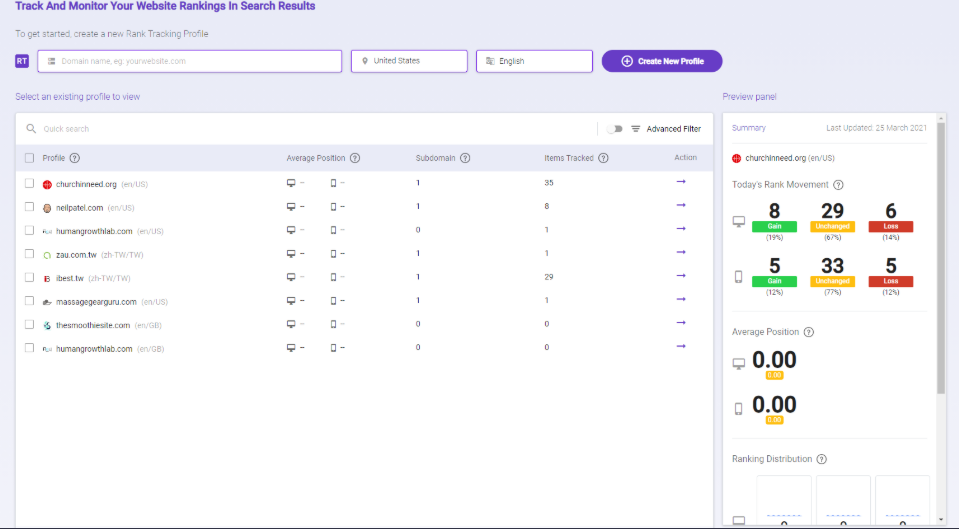Open help icon beside Today's Rank Movement
The height and width of the screenshot is (529, 959).
pyautogui.click(x=839, y=185)
